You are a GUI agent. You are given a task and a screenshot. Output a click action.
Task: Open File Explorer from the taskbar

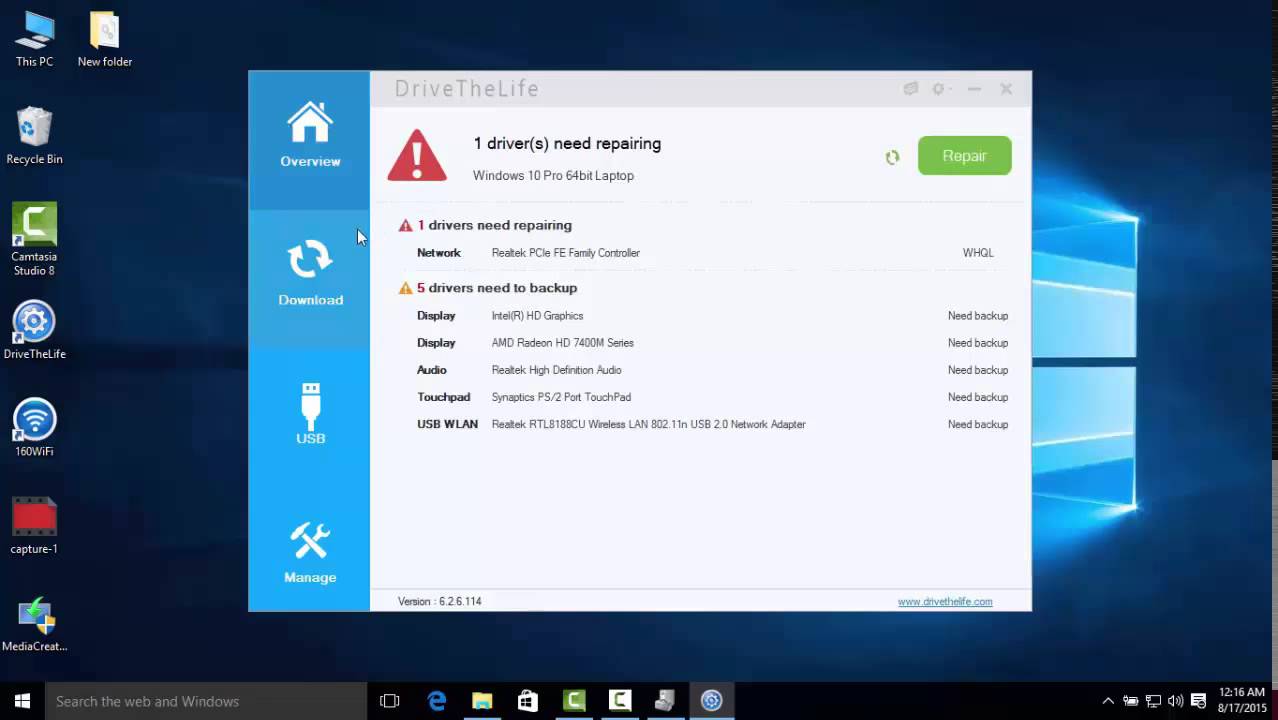[482, 701]
